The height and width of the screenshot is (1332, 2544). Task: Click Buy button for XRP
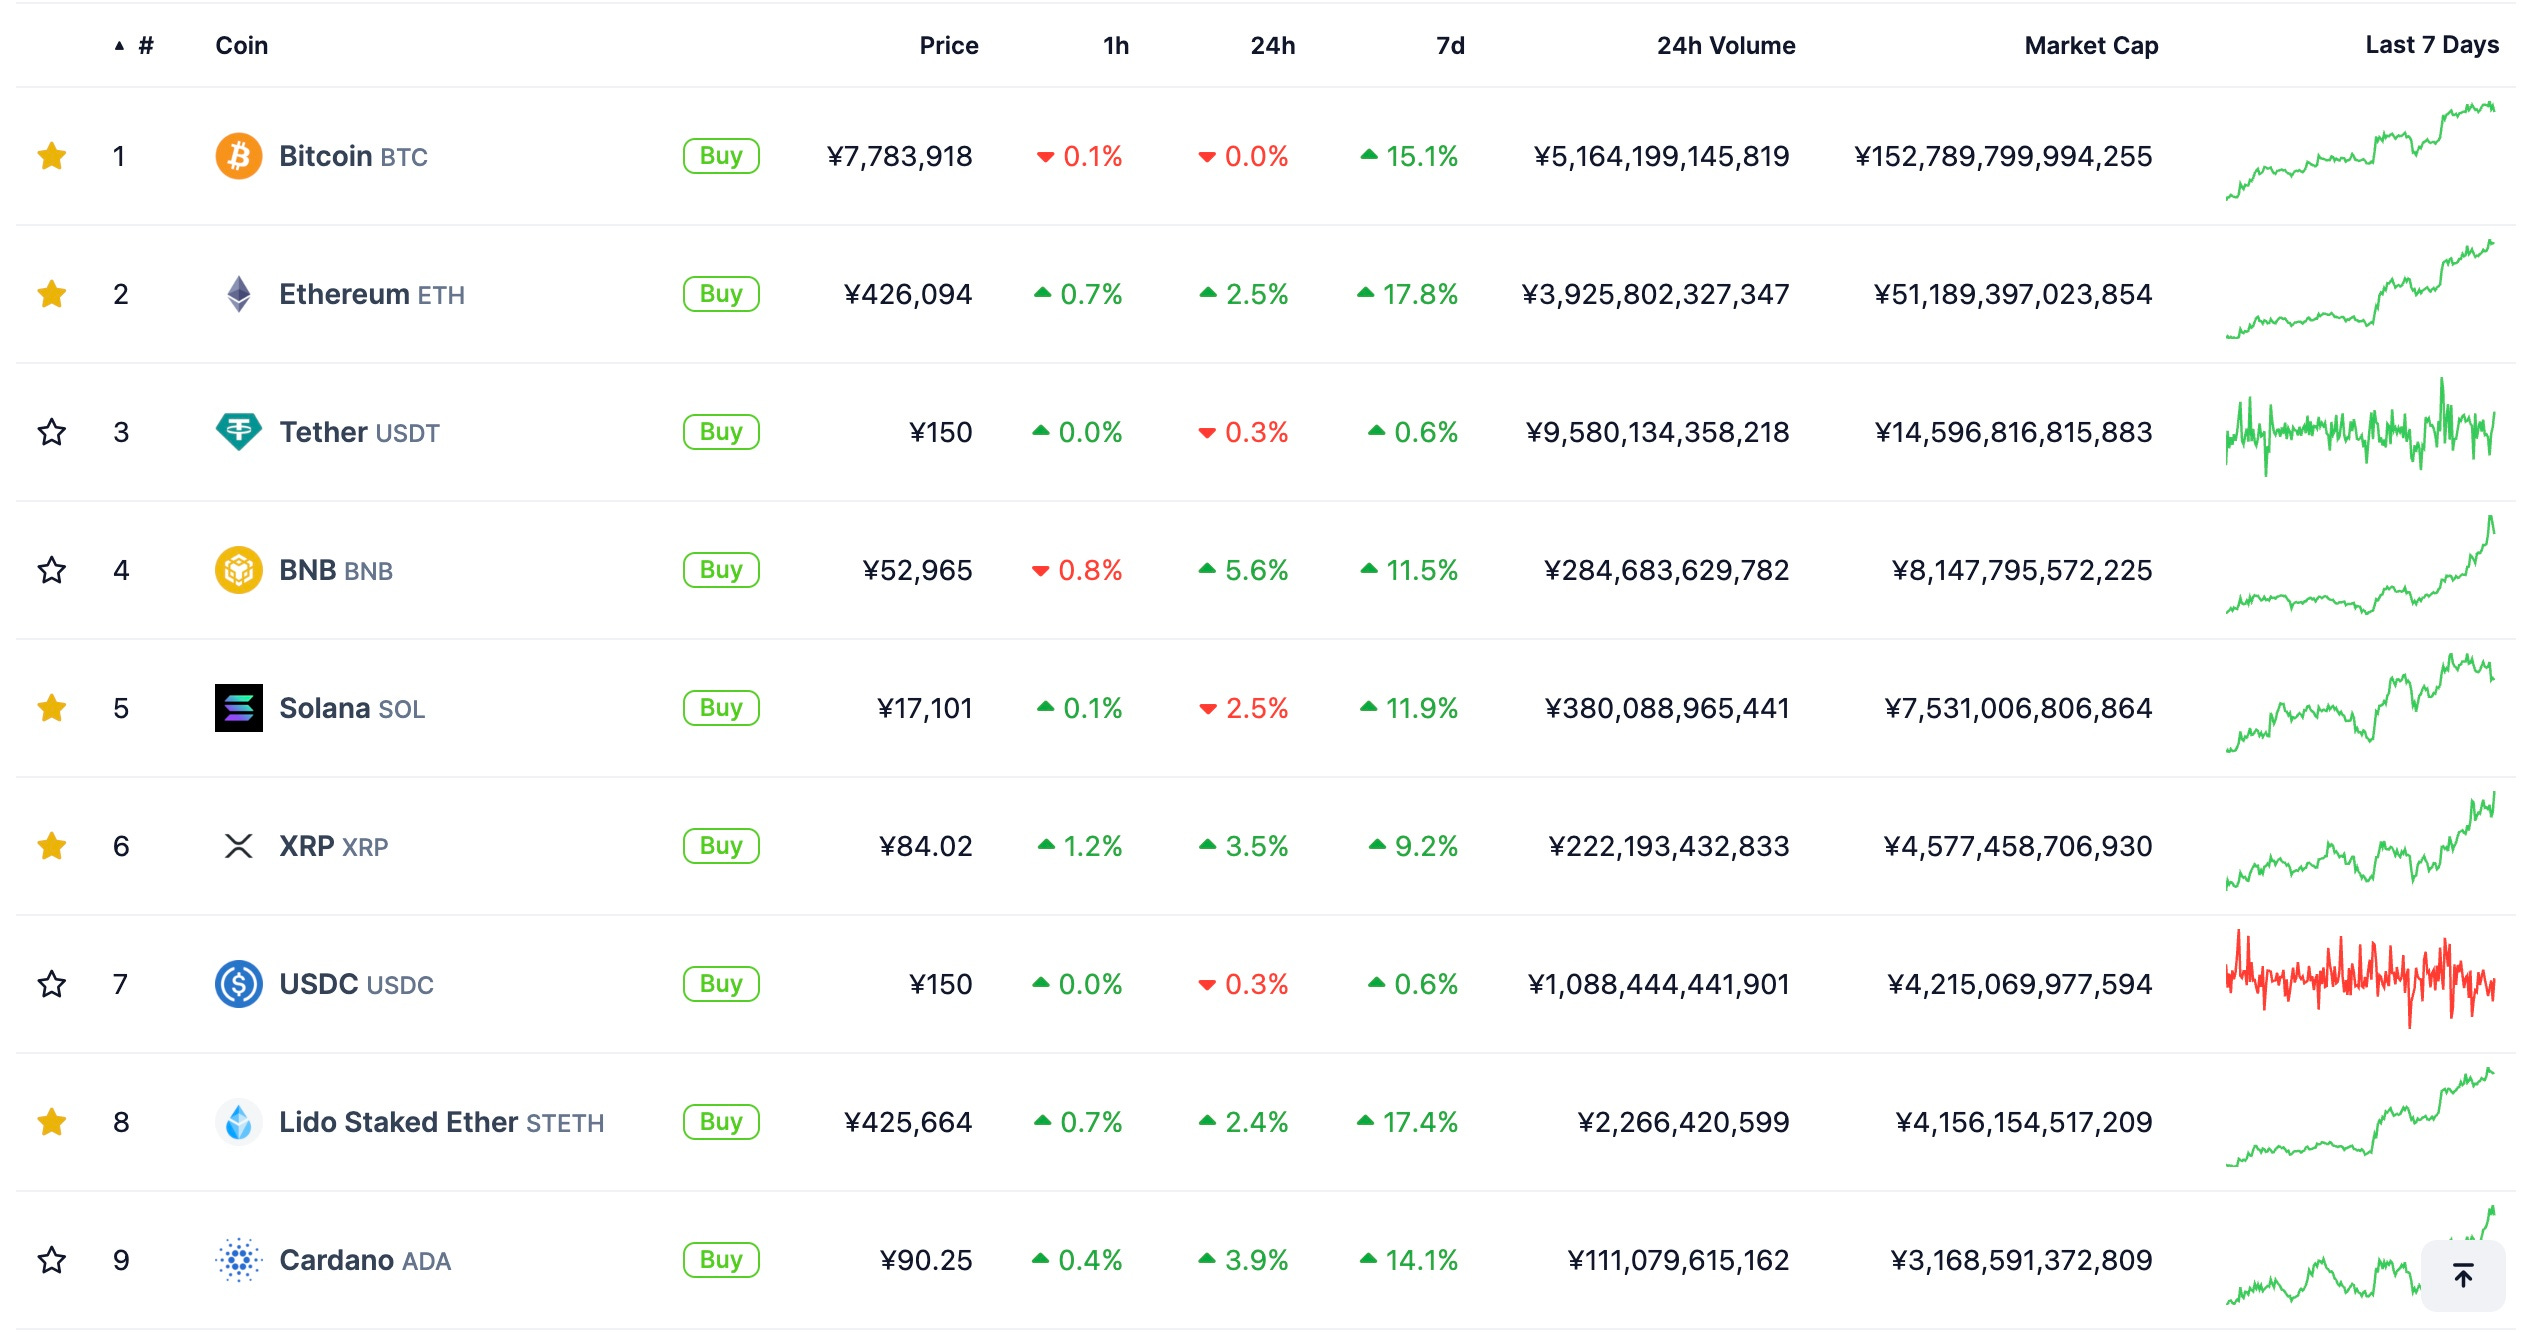click(x=721, y=846)
